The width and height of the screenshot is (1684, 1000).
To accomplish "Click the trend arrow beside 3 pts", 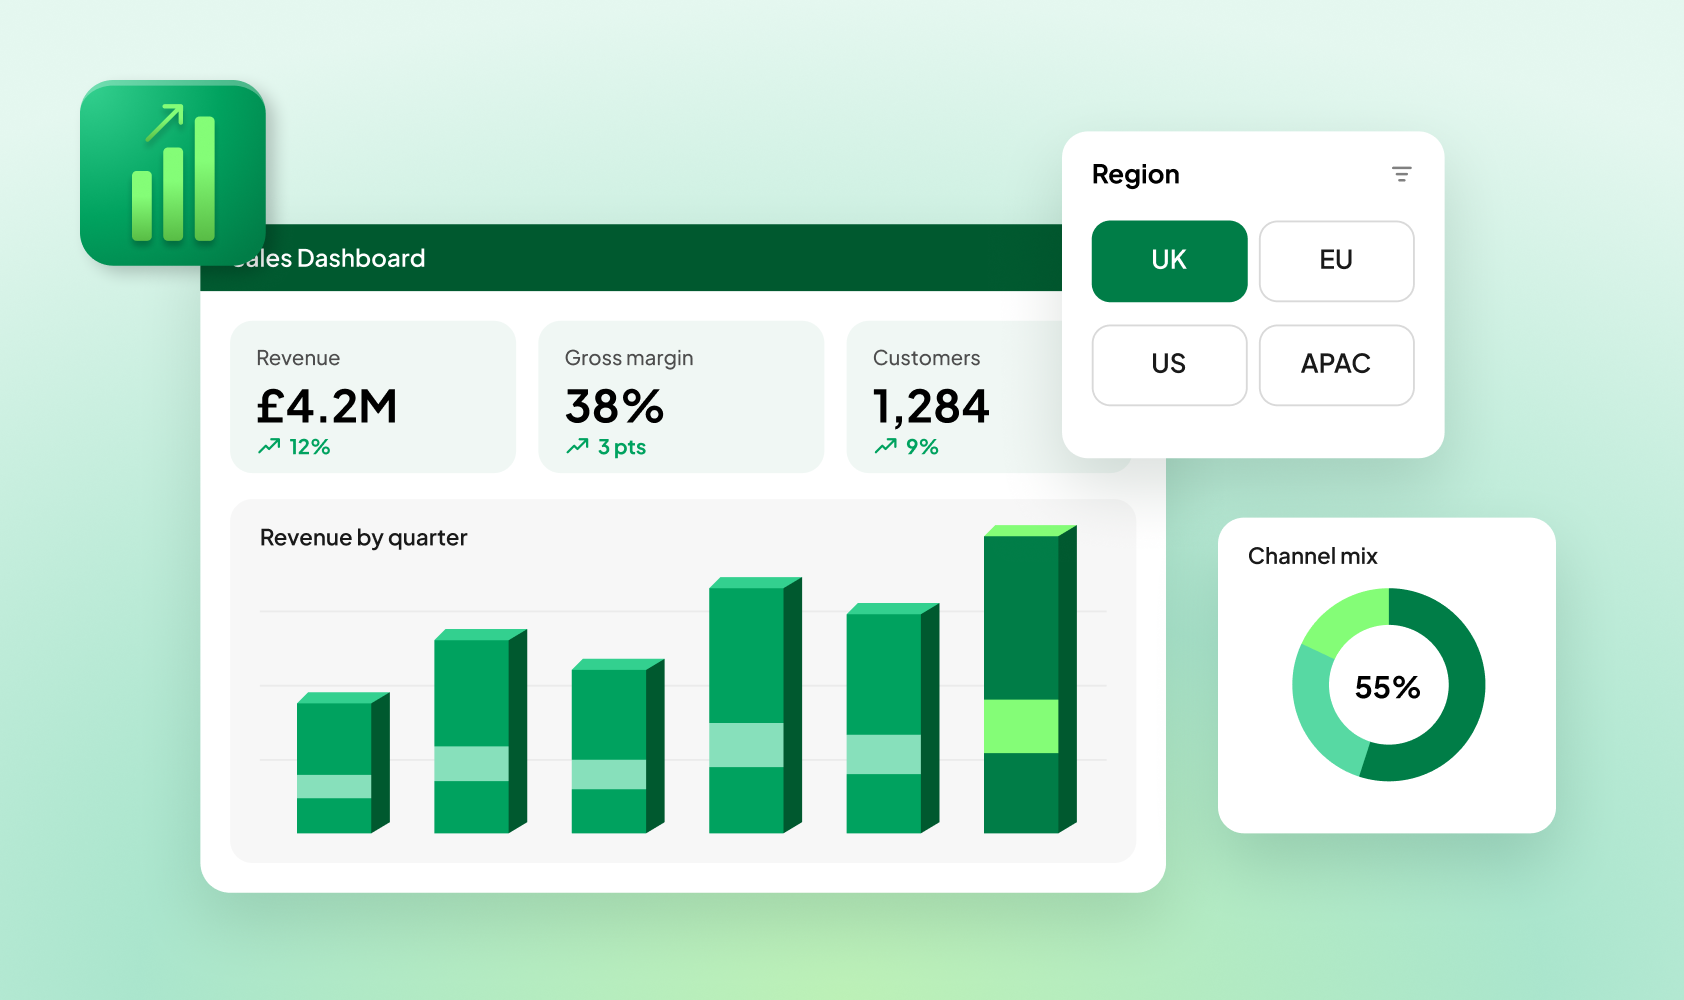I will 577,447.
